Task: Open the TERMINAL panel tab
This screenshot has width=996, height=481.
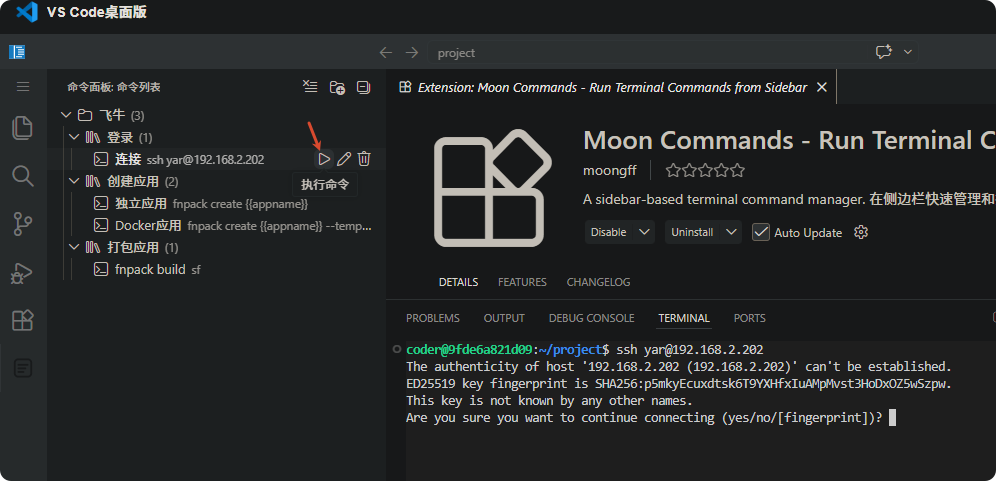Action: (x=684, y=318)
